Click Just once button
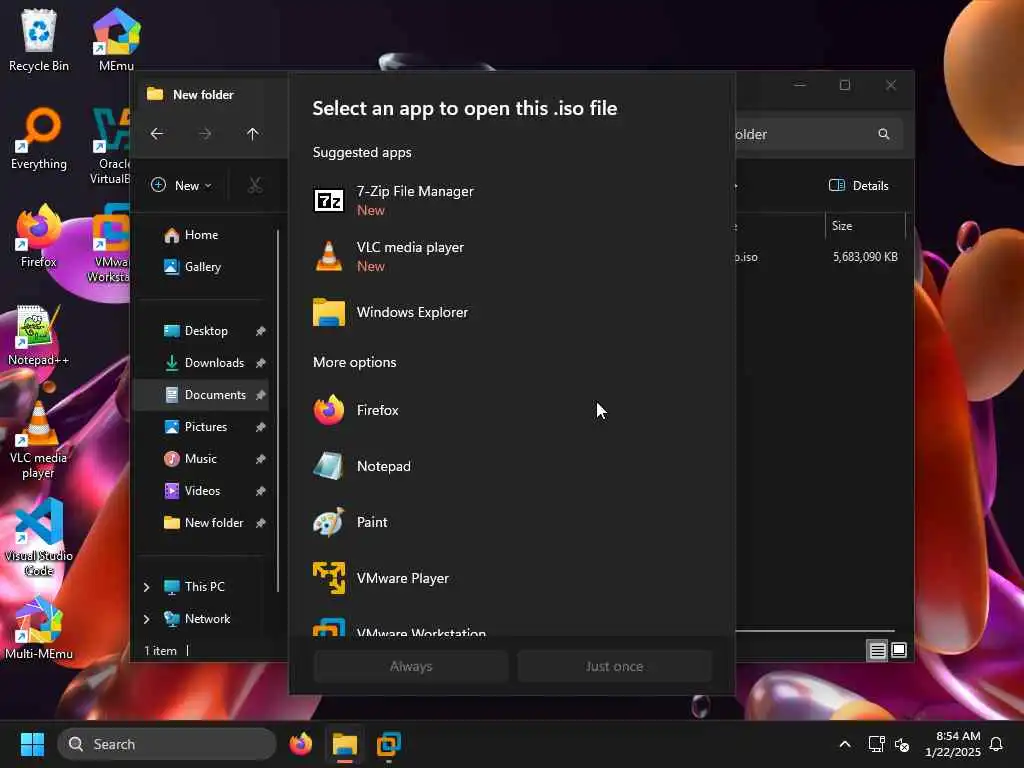 click(614, 667)
